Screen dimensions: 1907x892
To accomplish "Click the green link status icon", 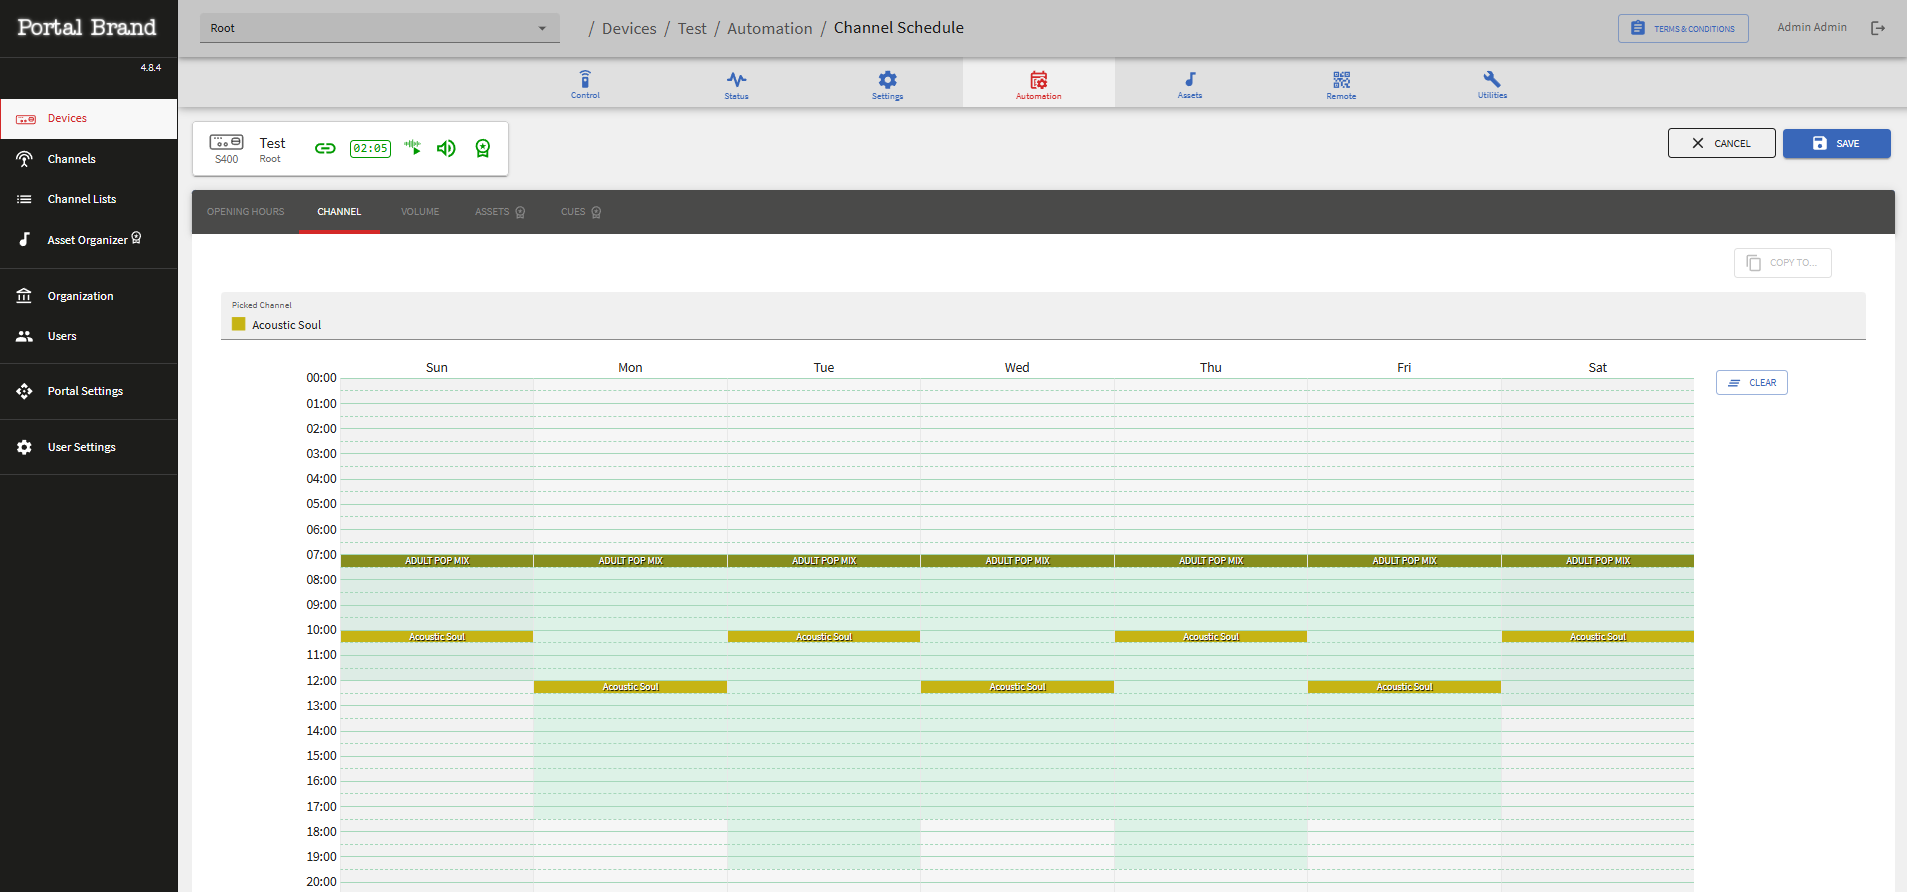I will click(x=325, y=148).
